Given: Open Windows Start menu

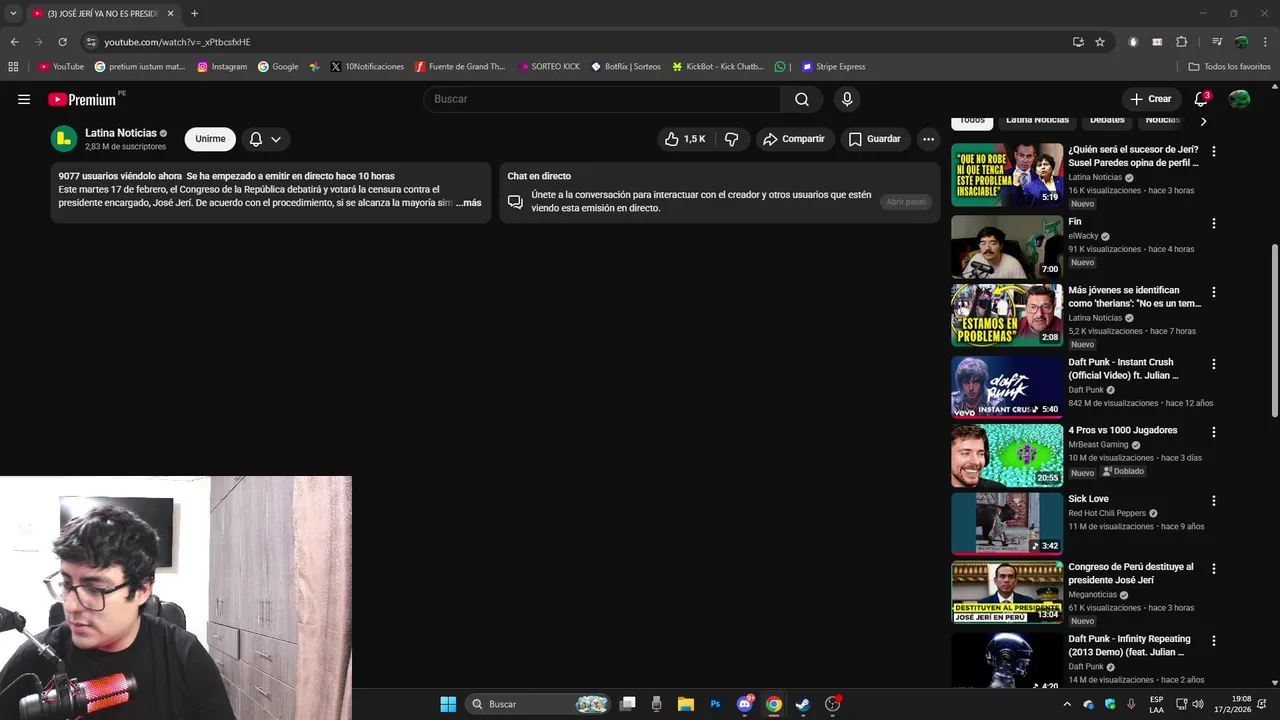Looking at the screenshot, I should click(x=448, y=704).
